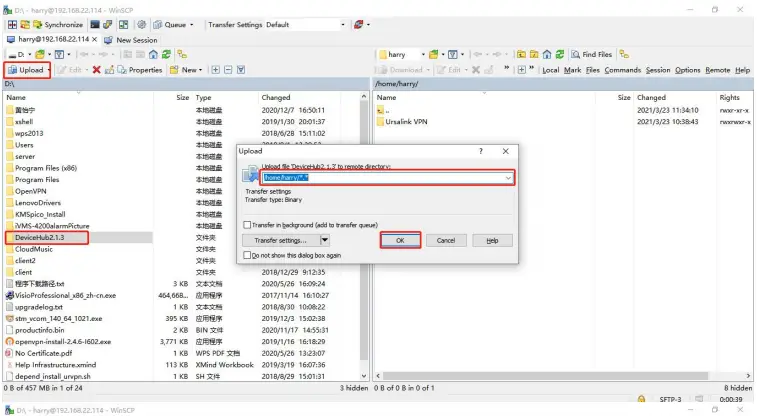
Task: Click local panel open directory folder icon
Action: coord(40,55)
